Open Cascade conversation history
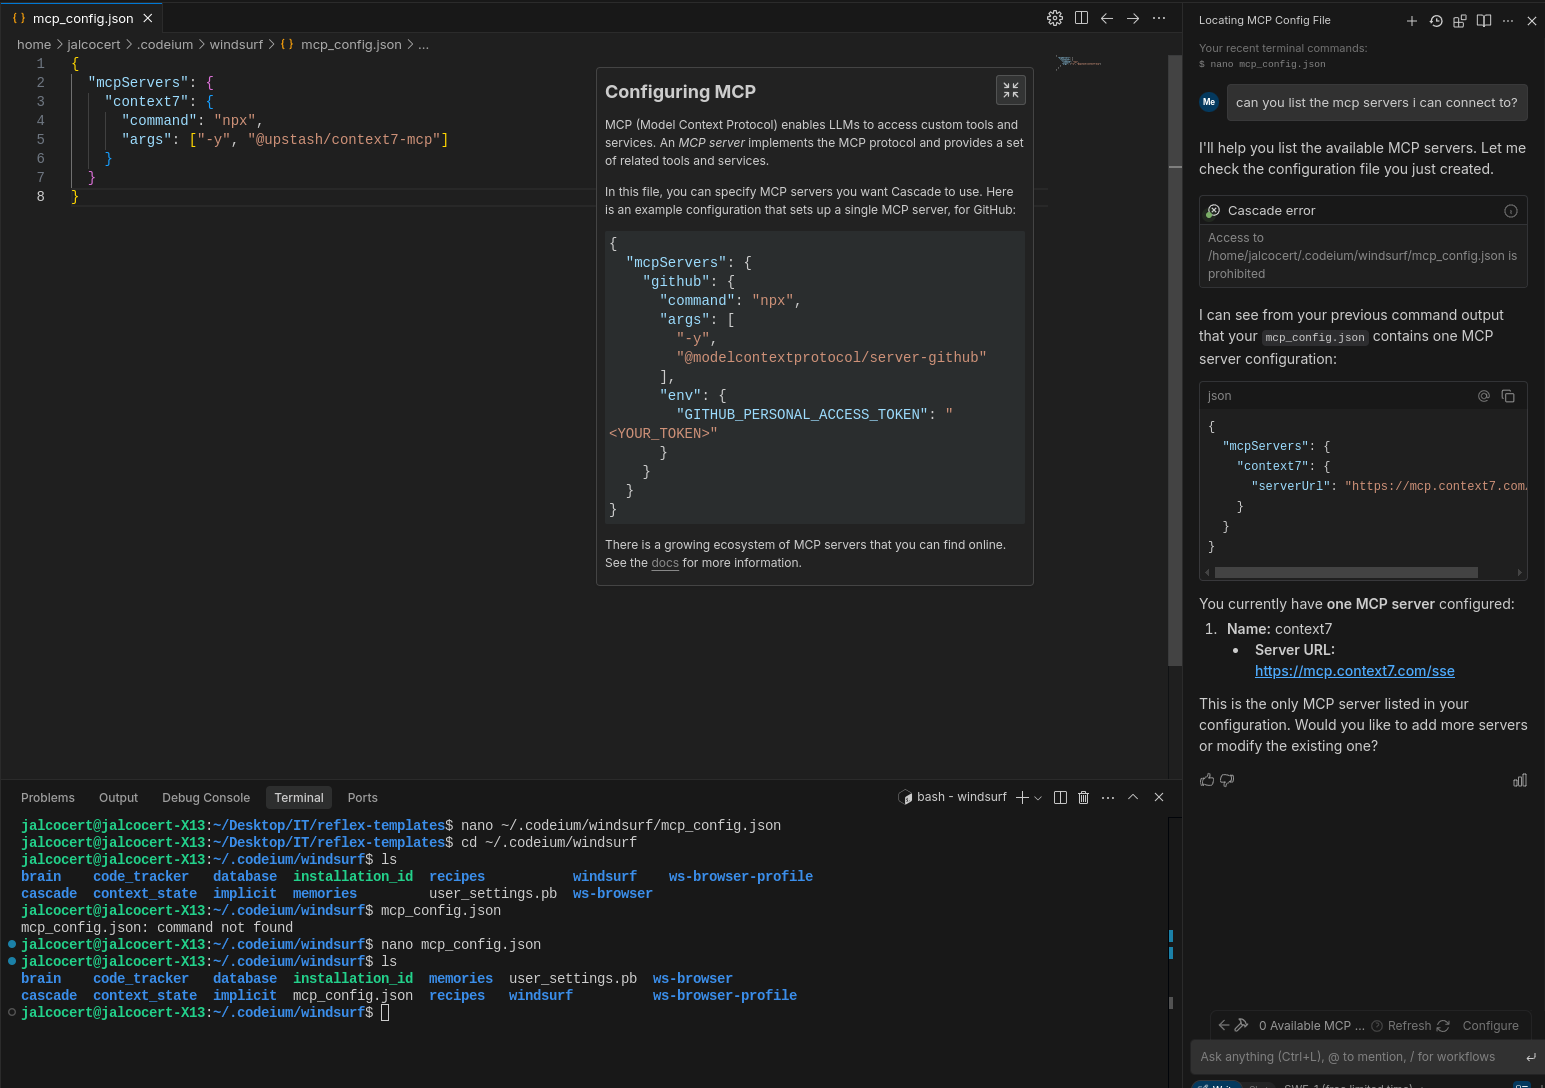The image size is (1545, 1088). tap(1436, 20)
